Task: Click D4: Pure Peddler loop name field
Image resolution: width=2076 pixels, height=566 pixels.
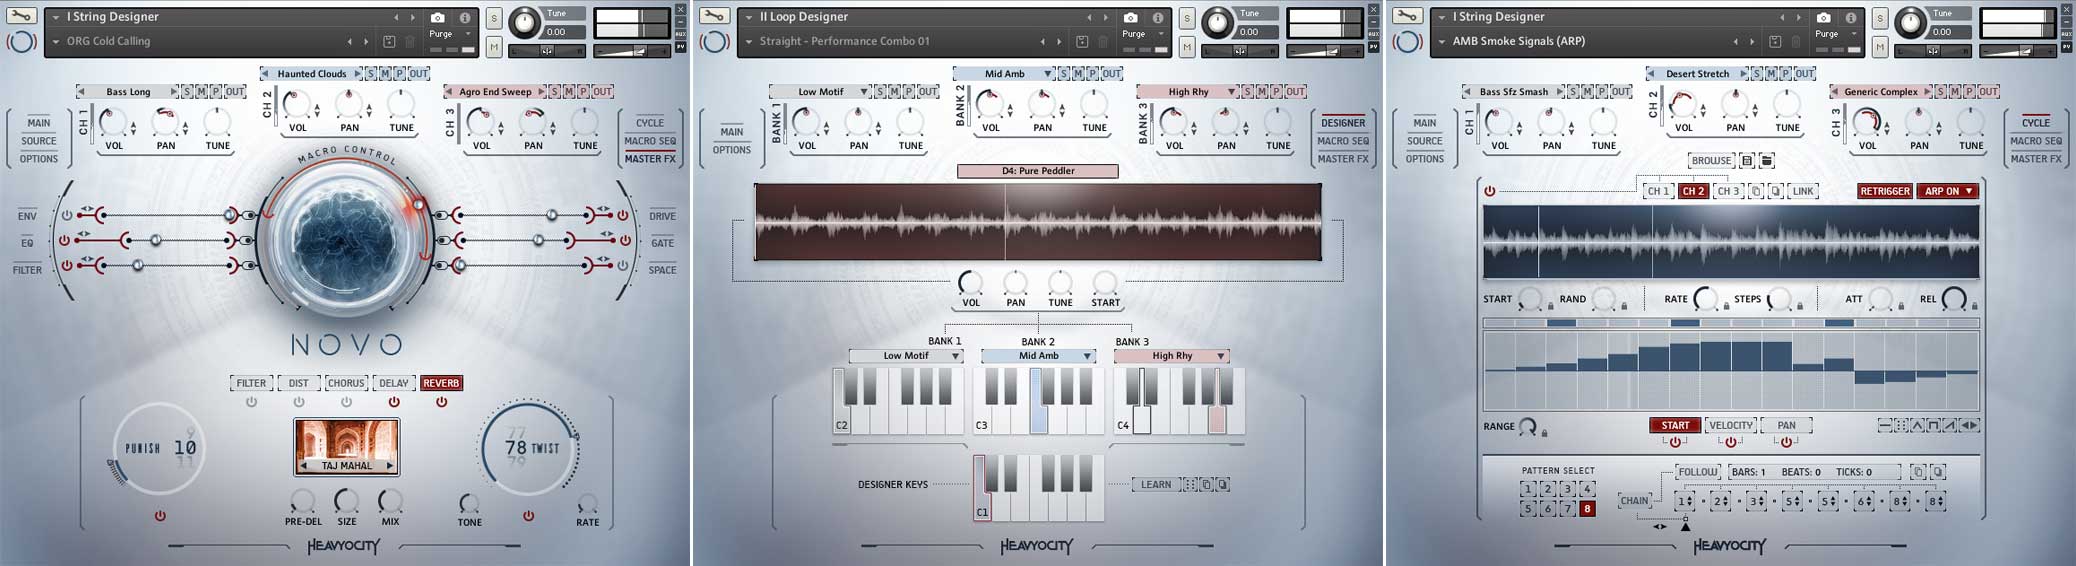Action: (x=1038, y=171)
